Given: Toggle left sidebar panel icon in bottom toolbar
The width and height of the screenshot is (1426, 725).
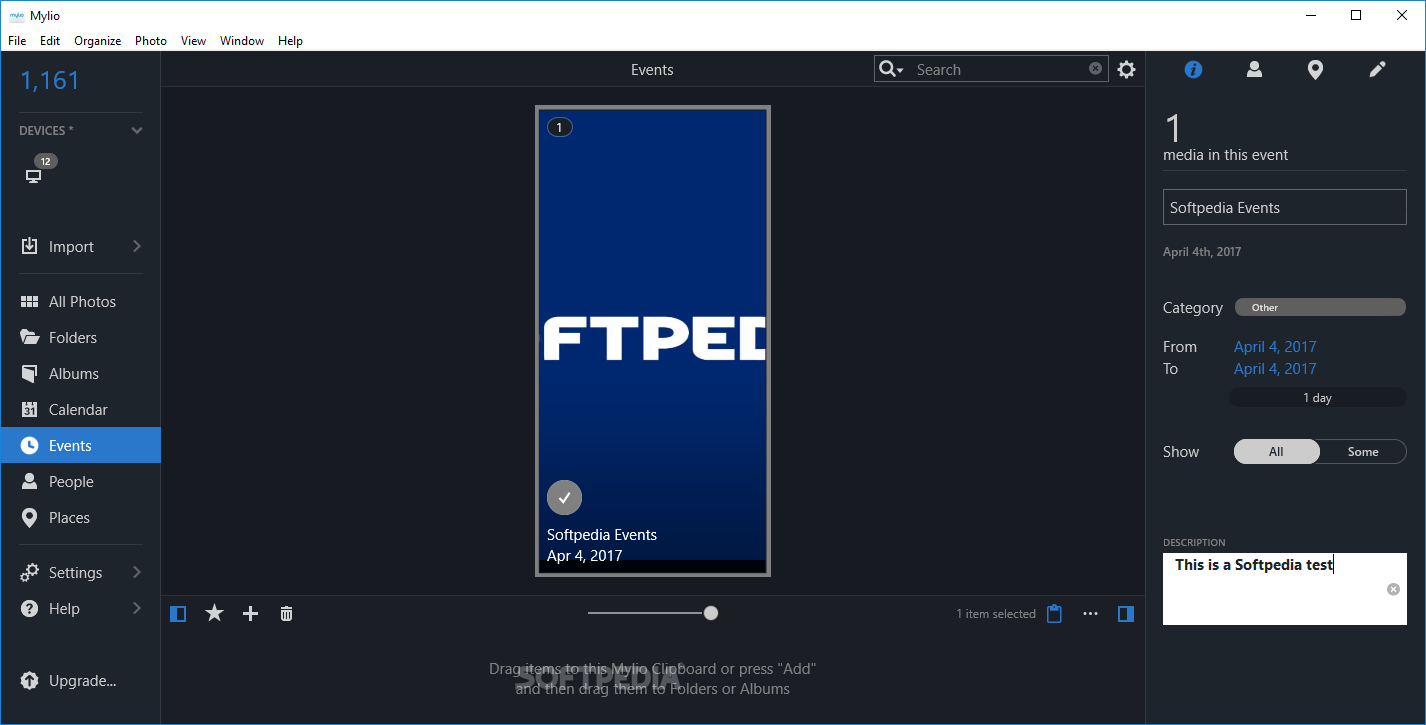Looking at the screenshot, I should pyautogui.click(x=178, y=613).
